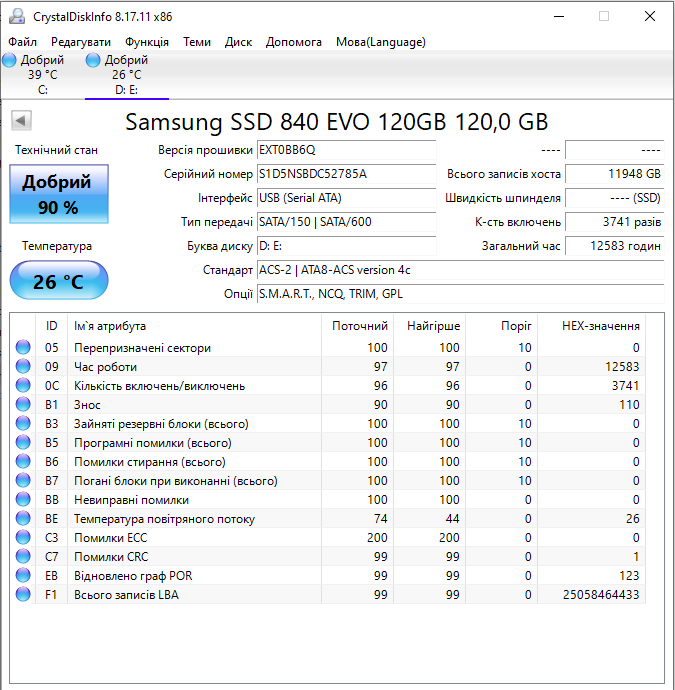The image size is (675, 690).
Task: Click status orb for attribute BE Температура
Action: tap(23, 518)
